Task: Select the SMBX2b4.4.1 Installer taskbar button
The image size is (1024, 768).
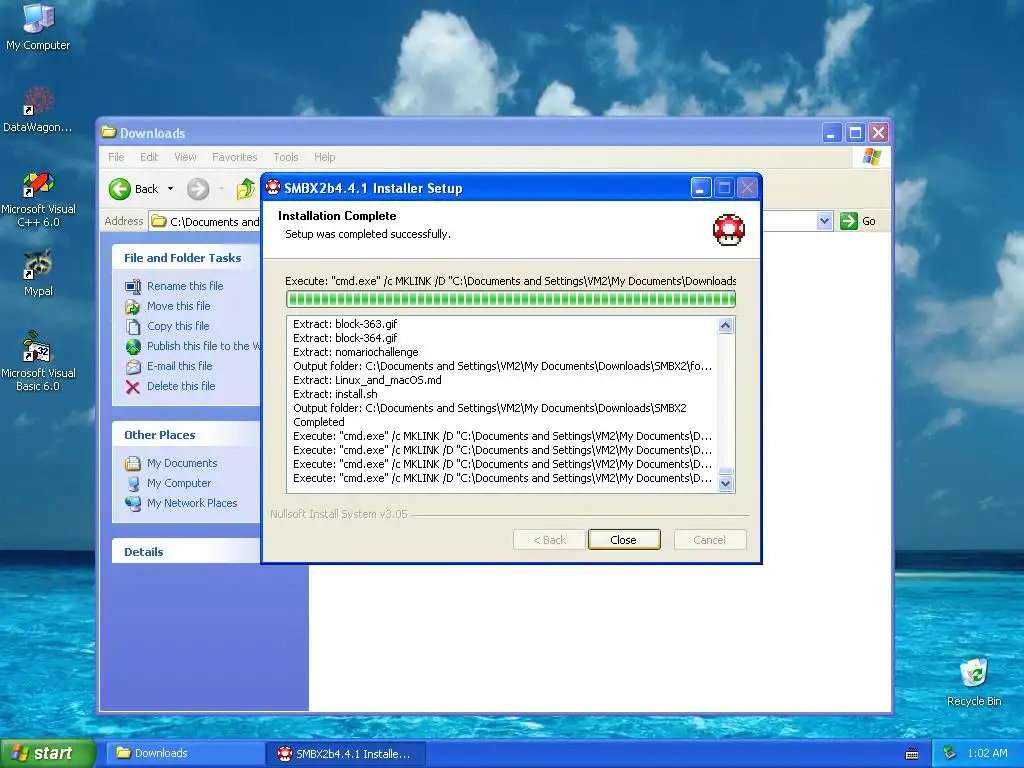Action: coord(346,754)
